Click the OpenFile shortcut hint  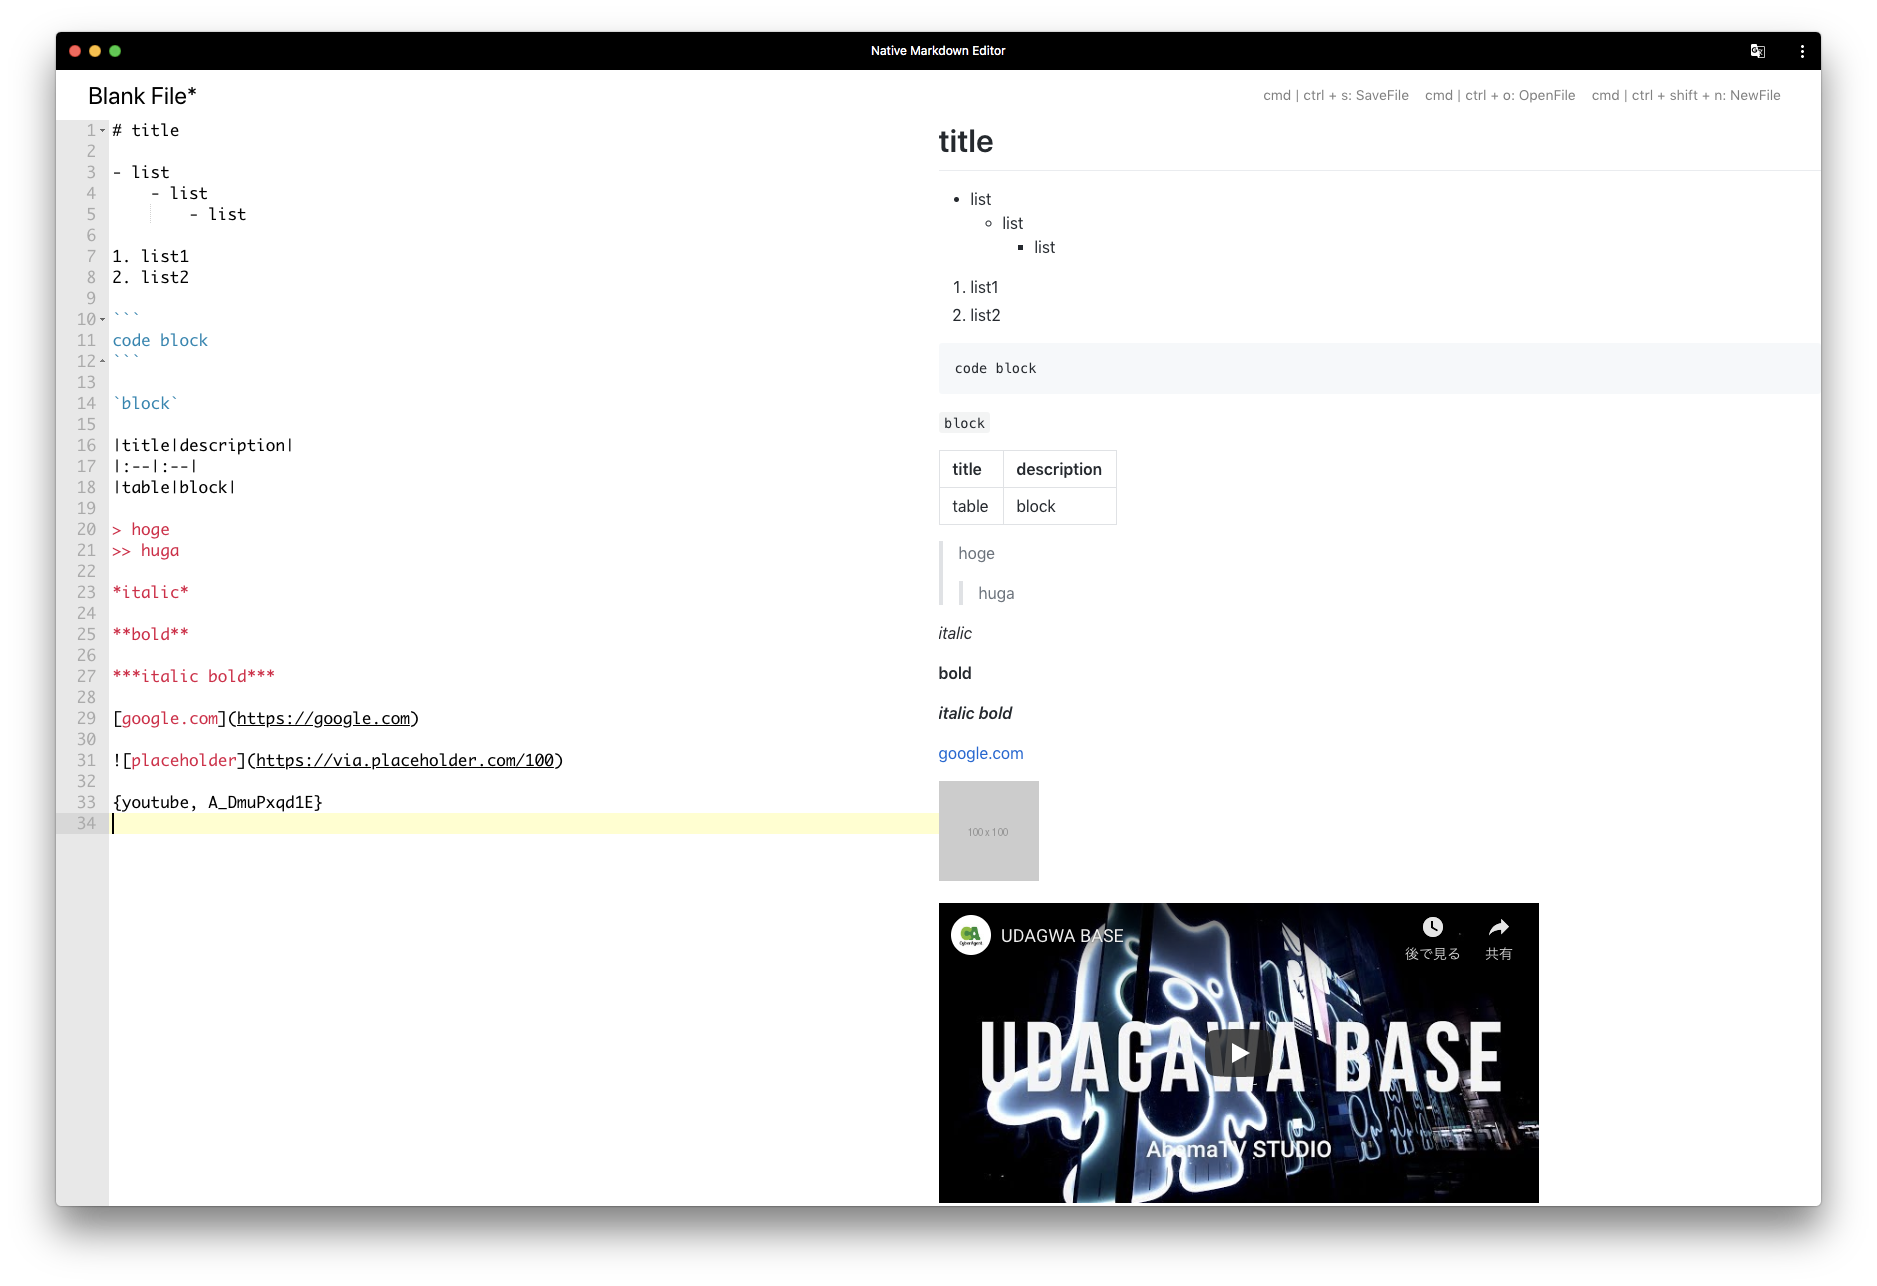point(1499,96)
